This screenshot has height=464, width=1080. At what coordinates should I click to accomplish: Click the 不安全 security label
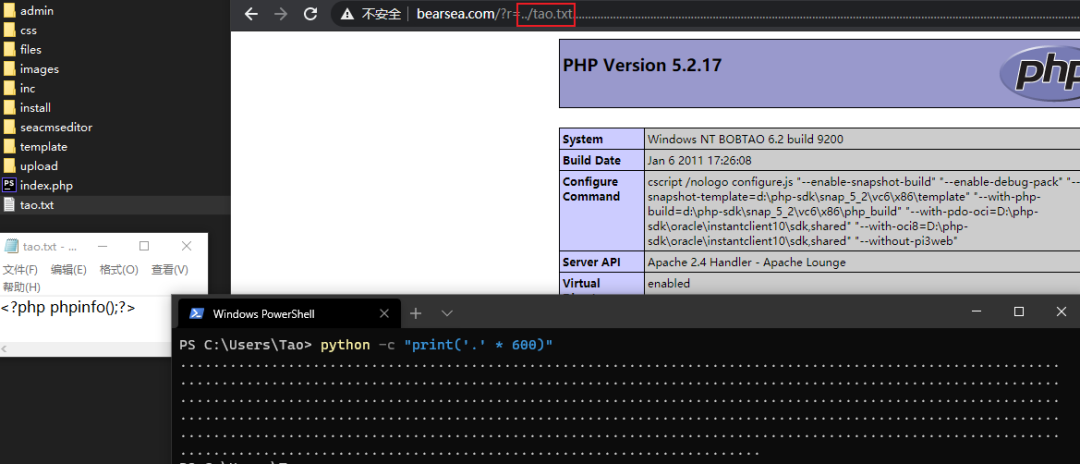click(x=381, y=14)
